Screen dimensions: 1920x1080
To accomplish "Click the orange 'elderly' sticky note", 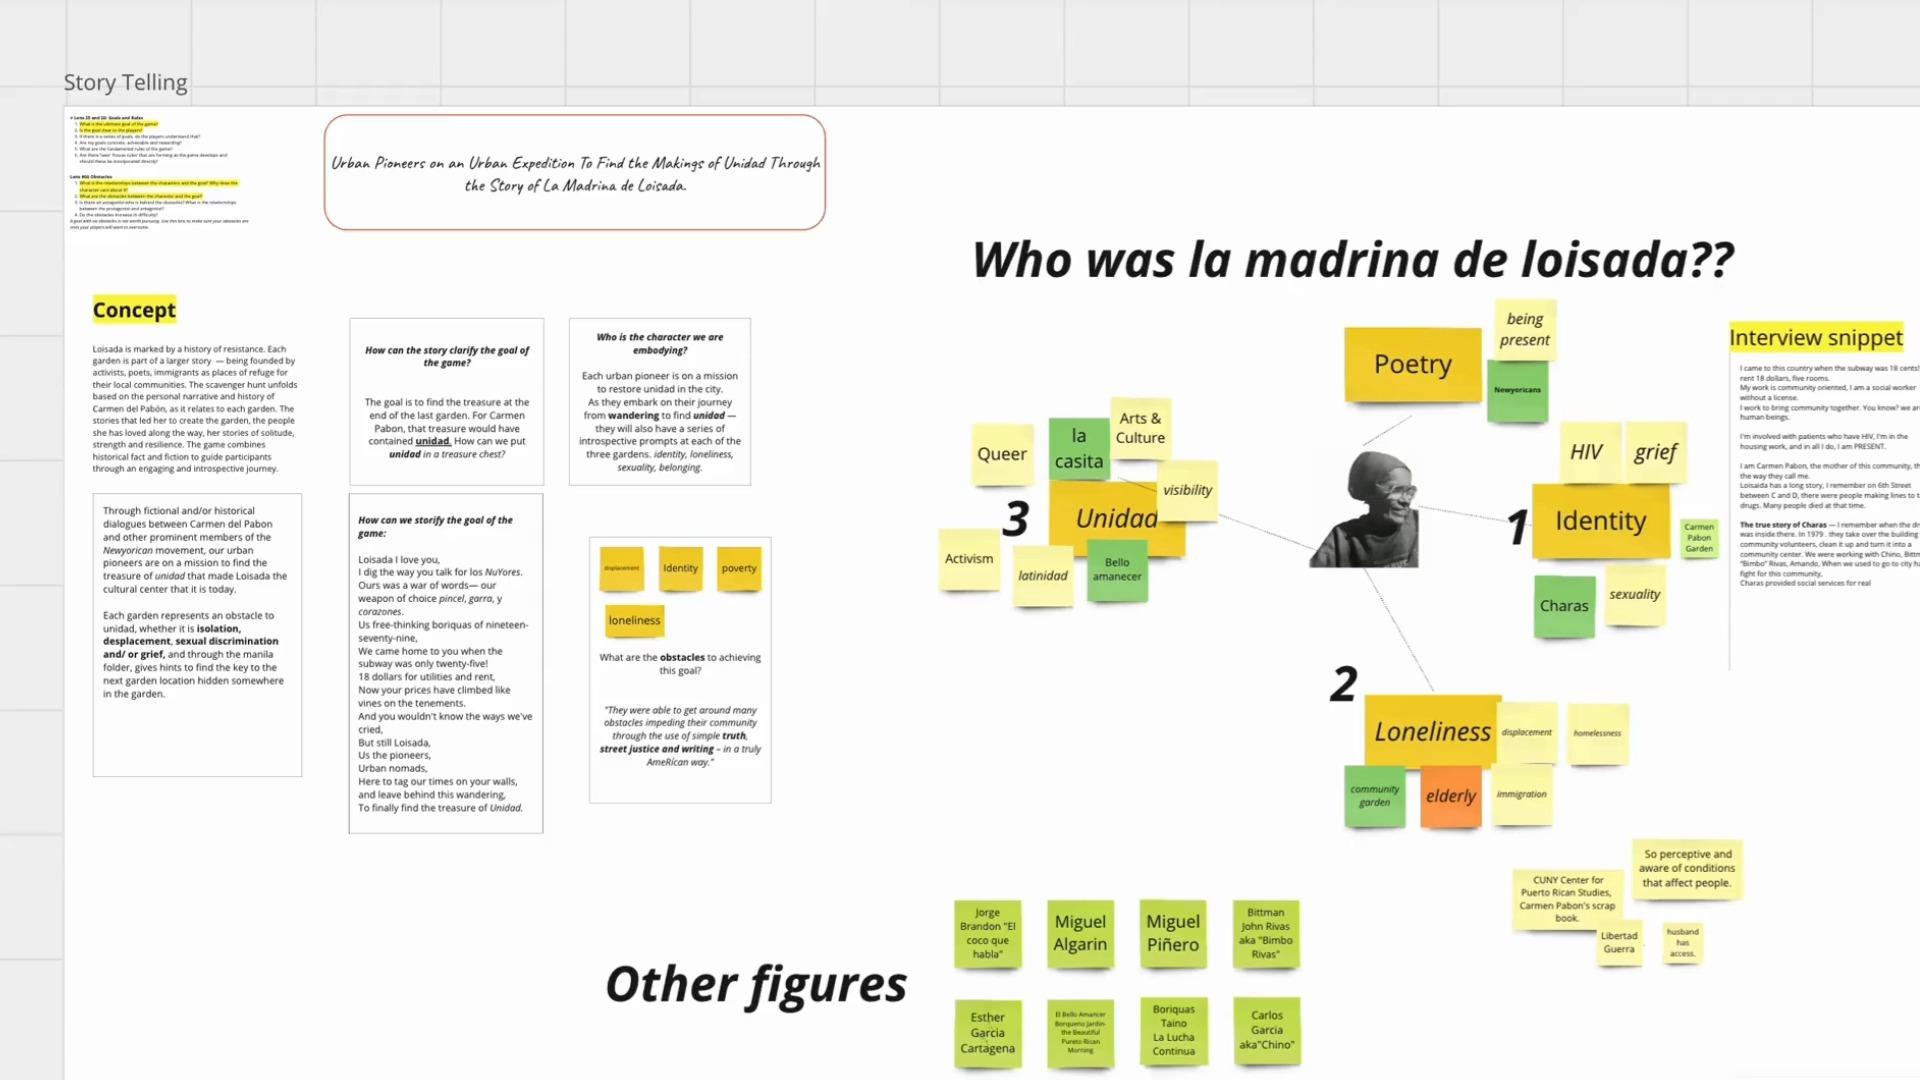I will (1450, 796).
